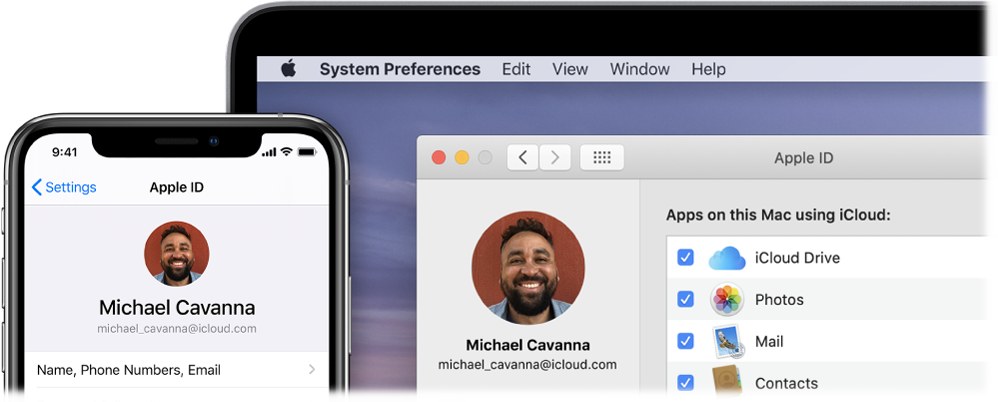This screenshot has height=402, width=998.
Task: Click Michael Cavanna name in Mac window
Action: point(528,345)
